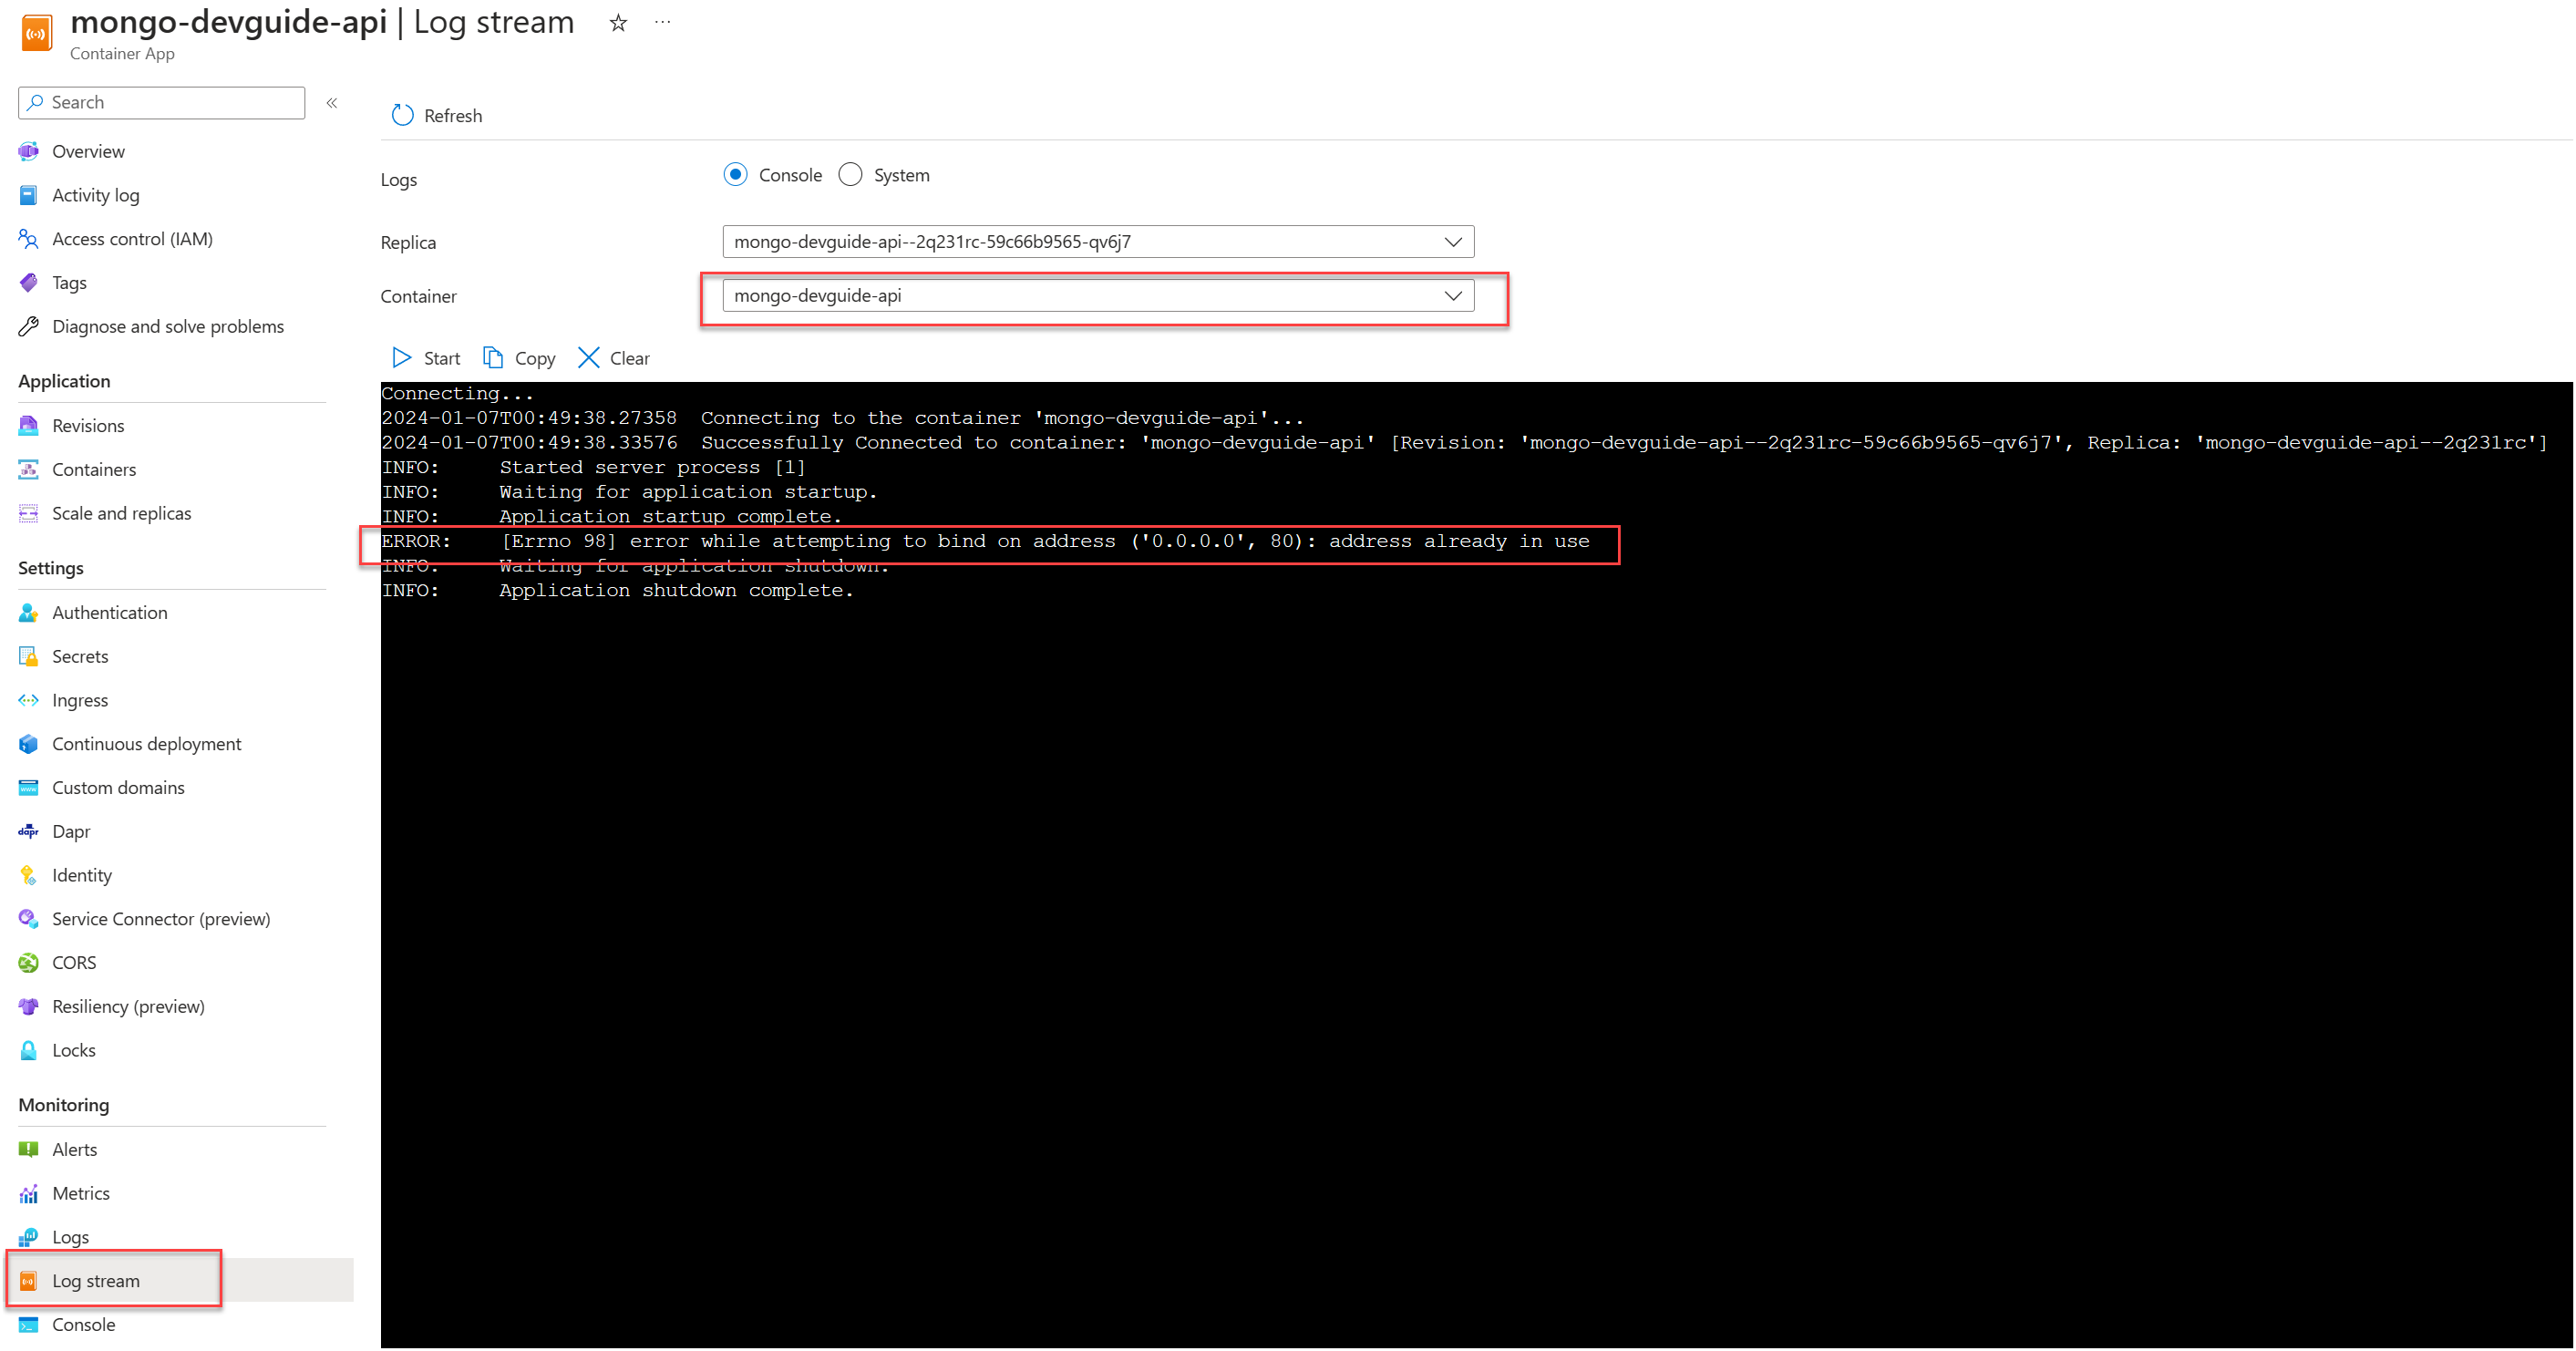Click the Ingress icon
The width and height of the screenshot is (2576, 1351).
click(x=28, y=701)
